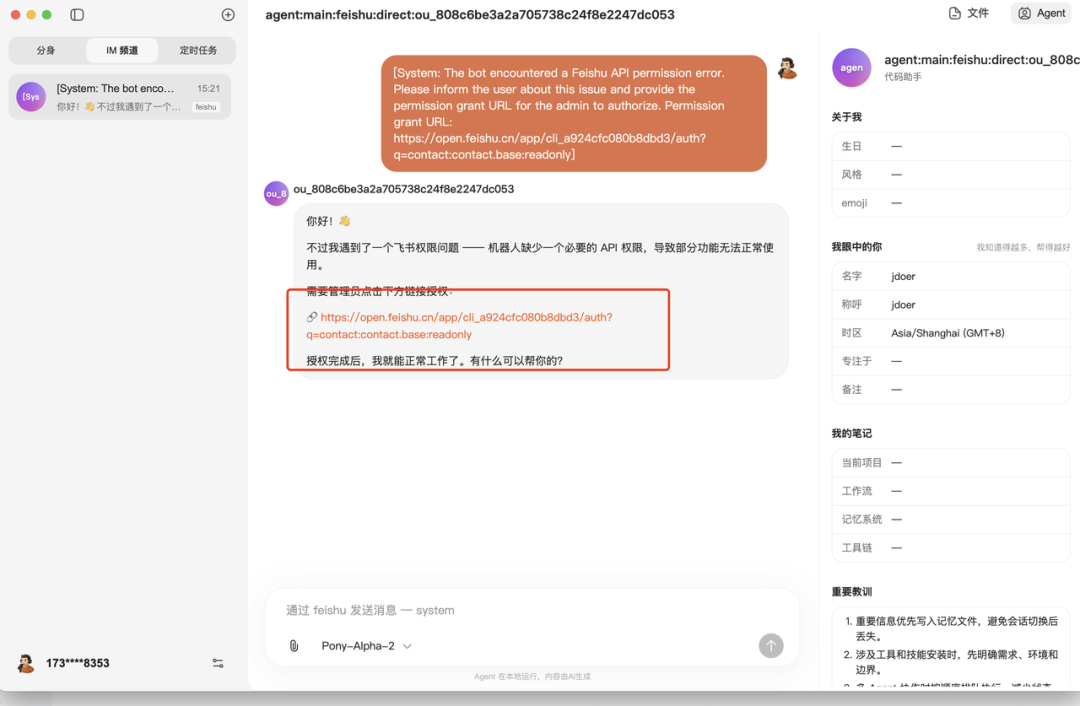The height and width of the screenshot is (706, 1080).
Task: Click the settings sliders icon near phone number
Action: click(218, 662)
